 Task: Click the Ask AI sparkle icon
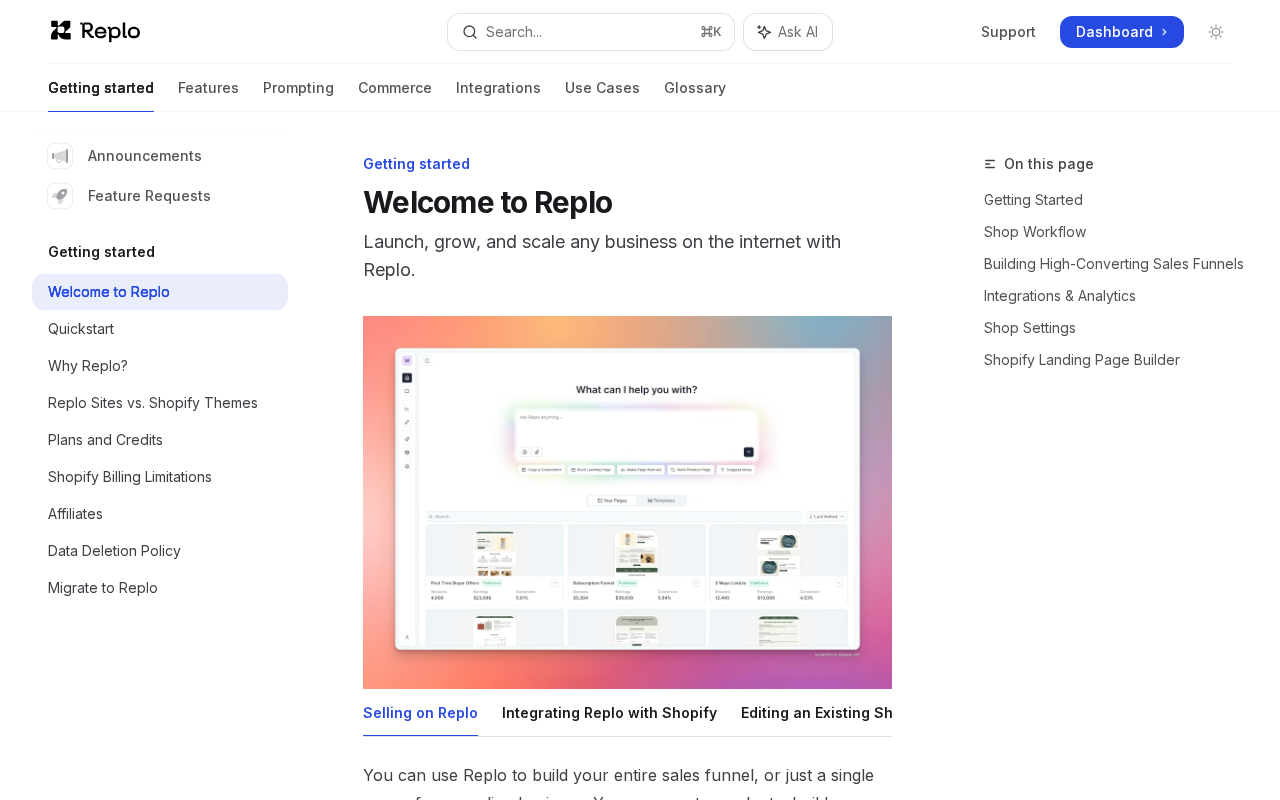click(764, 32)
